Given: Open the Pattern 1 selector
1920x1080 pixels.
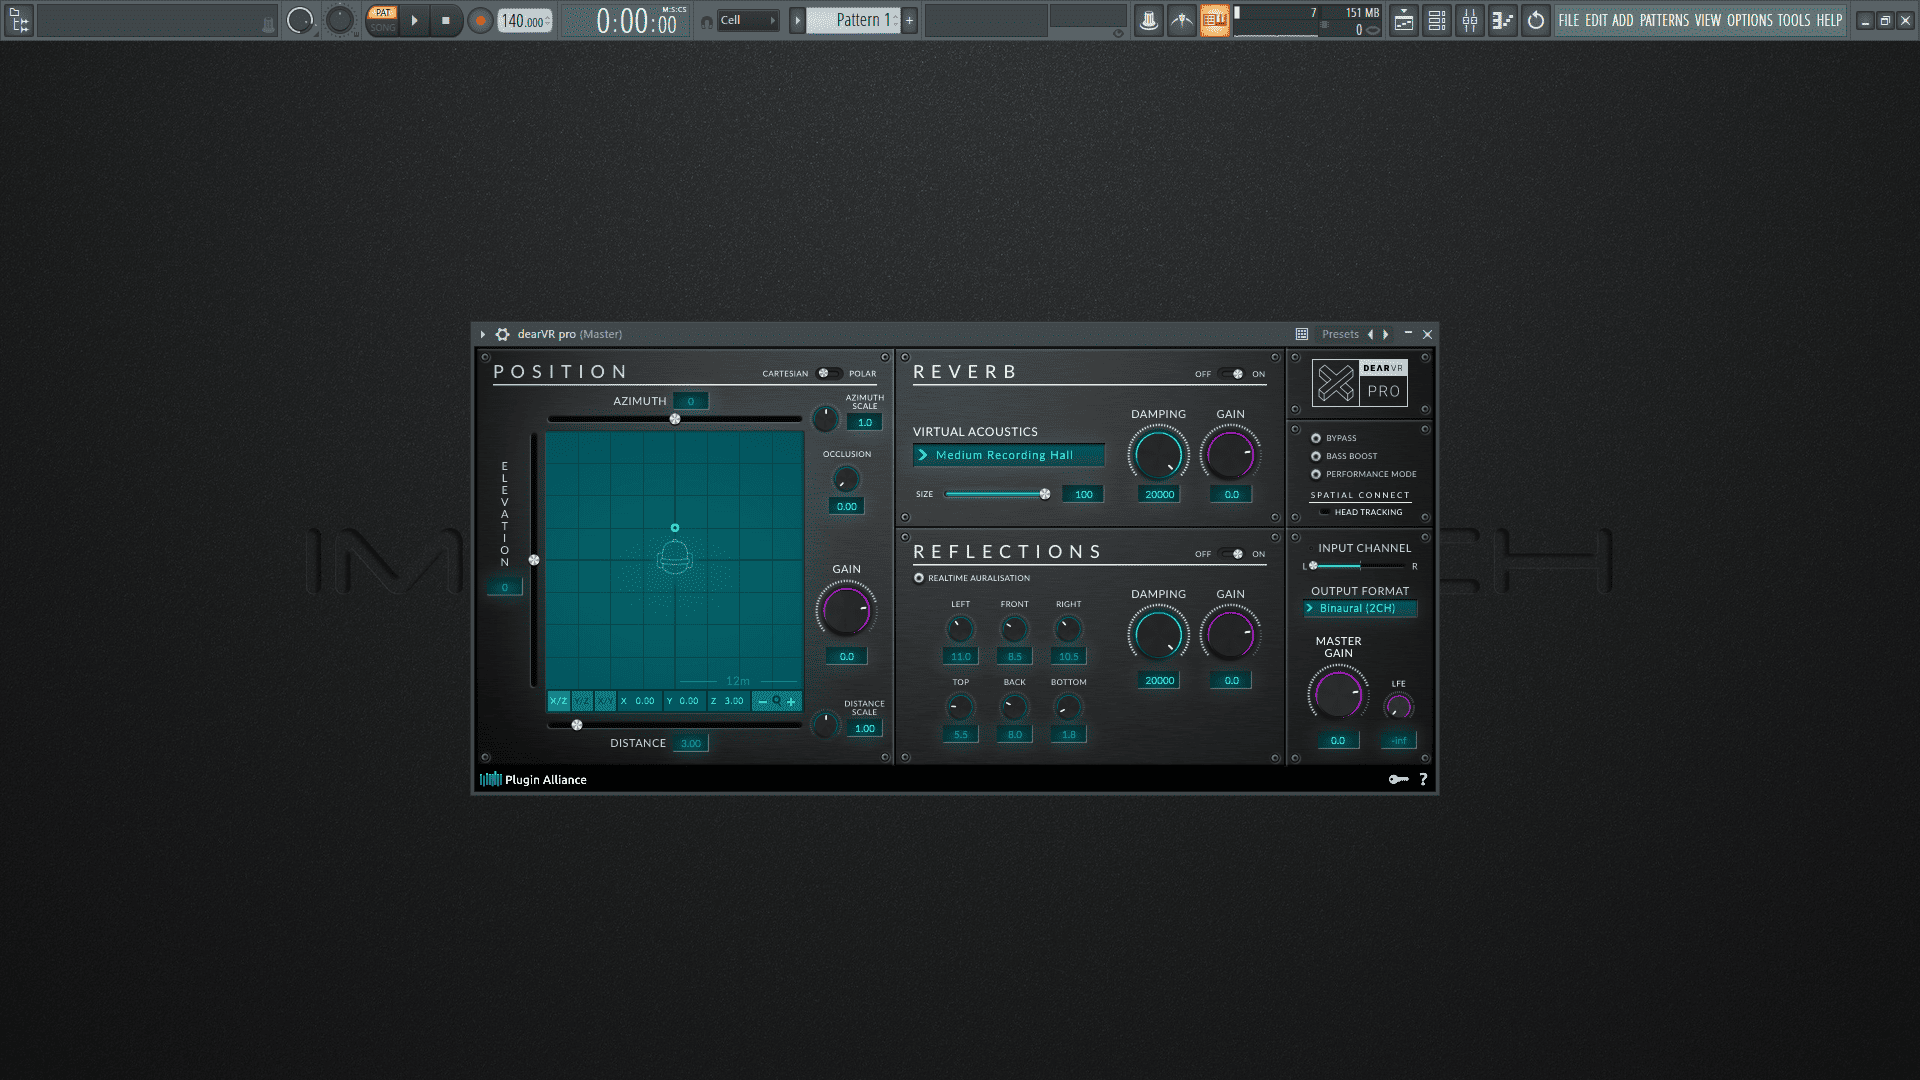Looking at the screenshot, I should point(854,20).
